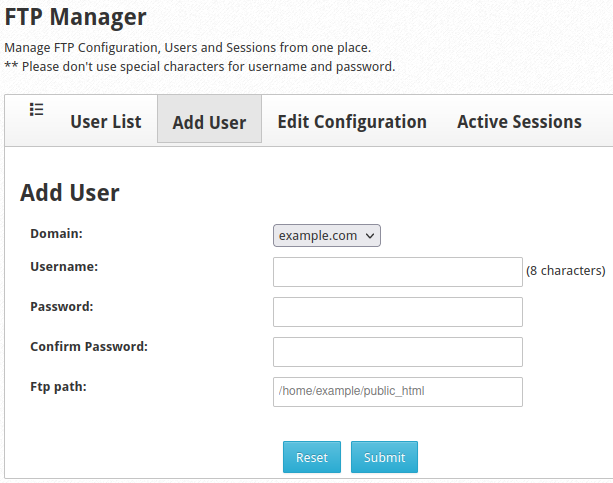Image resolution: width=613 pixels, height=483 pixels.
Task: Click the Confirm Password text box
Action: pyautogui.click(x=397, y=352)
